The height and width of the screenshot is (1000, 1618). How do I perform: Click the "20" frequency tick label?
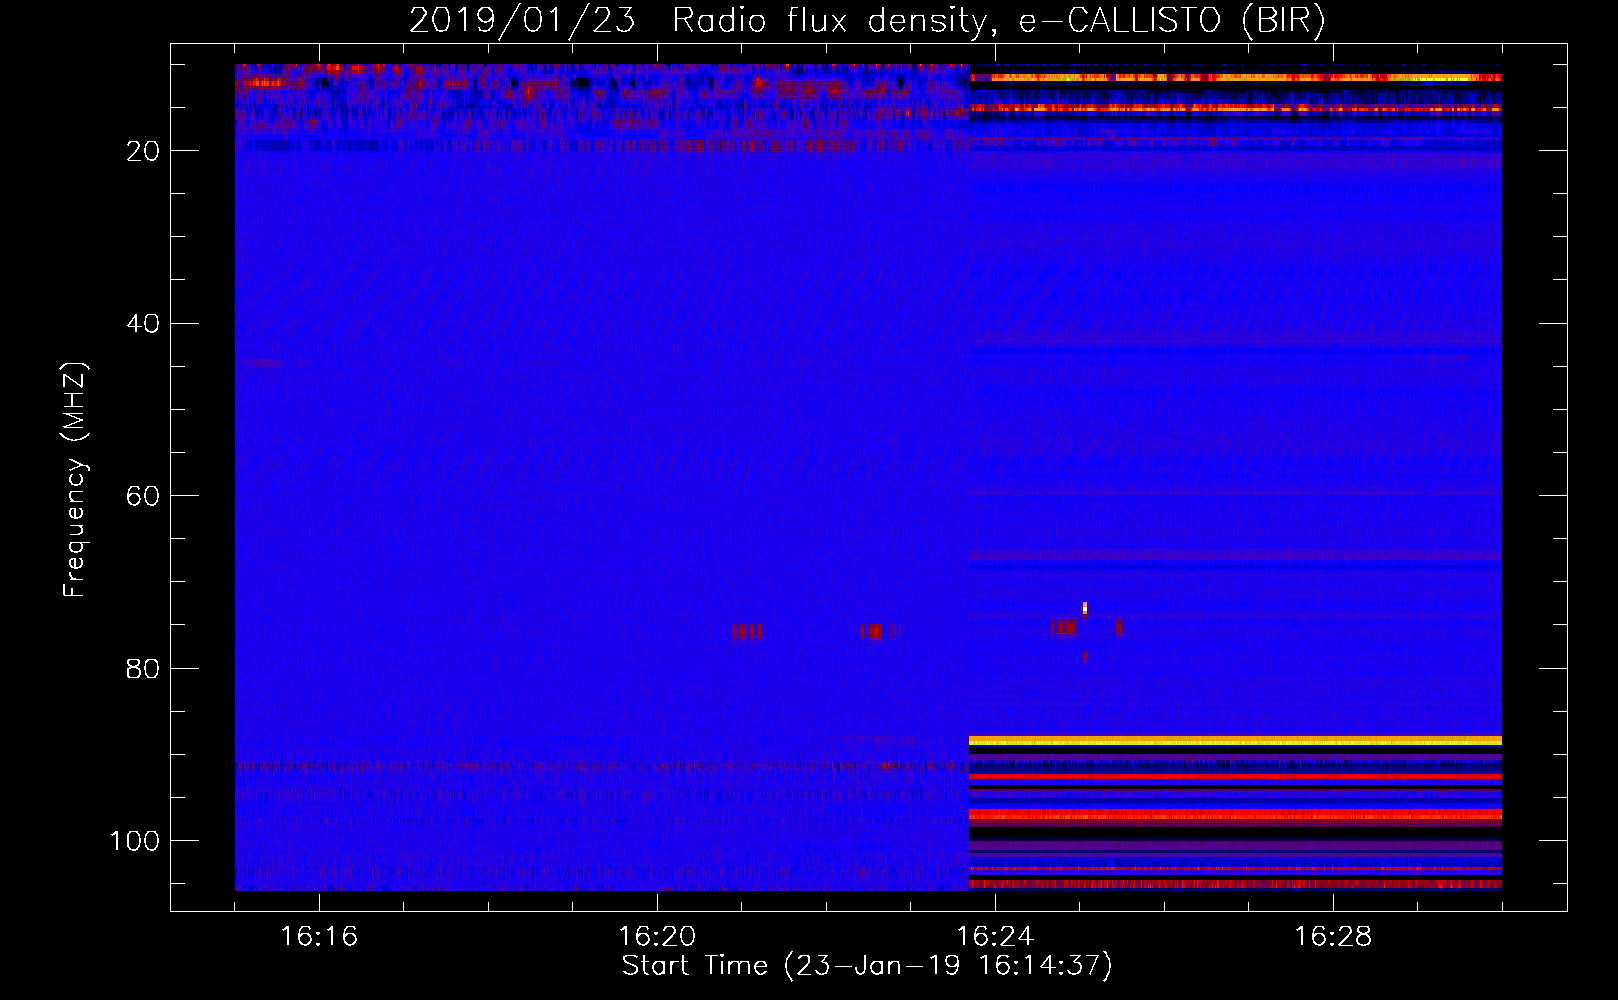click(x=143, y=151)
